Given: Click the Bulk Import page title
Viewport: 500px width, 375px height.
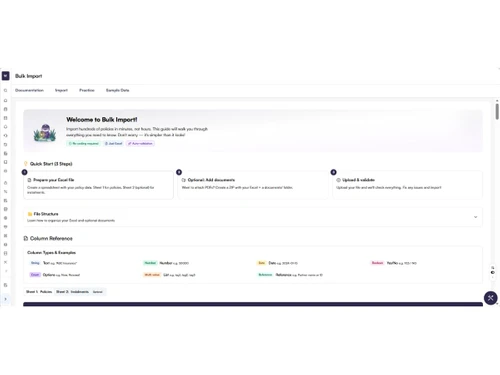Looking at the screenshot, I should (29, 76).
